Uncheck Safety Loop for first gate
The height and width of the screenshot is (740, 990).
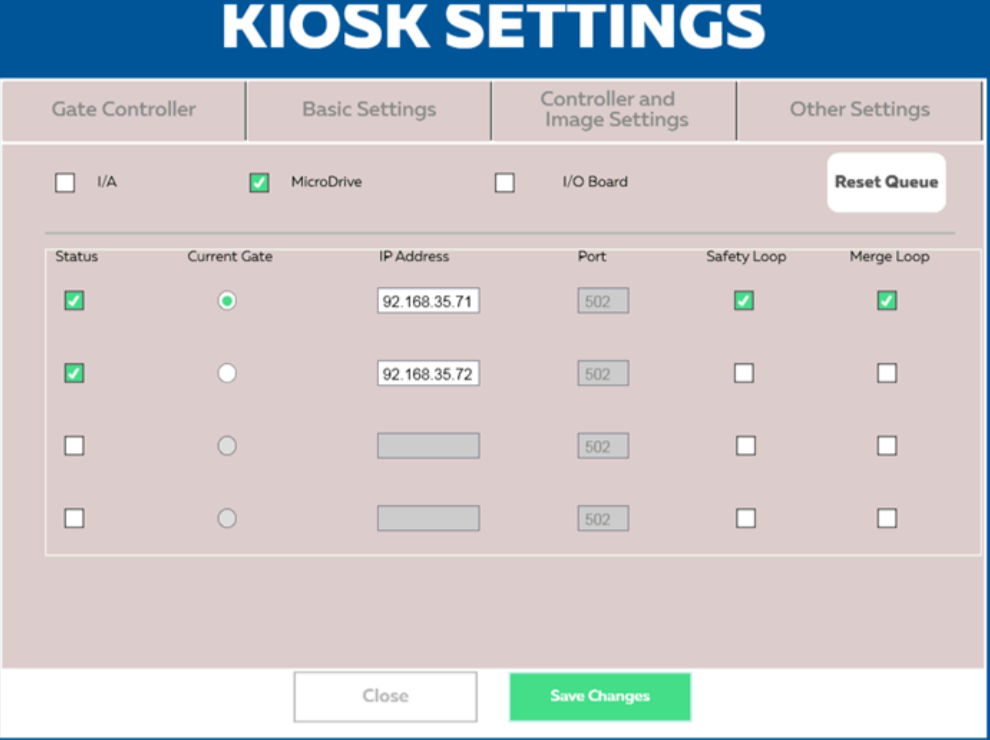click(744, 301)
